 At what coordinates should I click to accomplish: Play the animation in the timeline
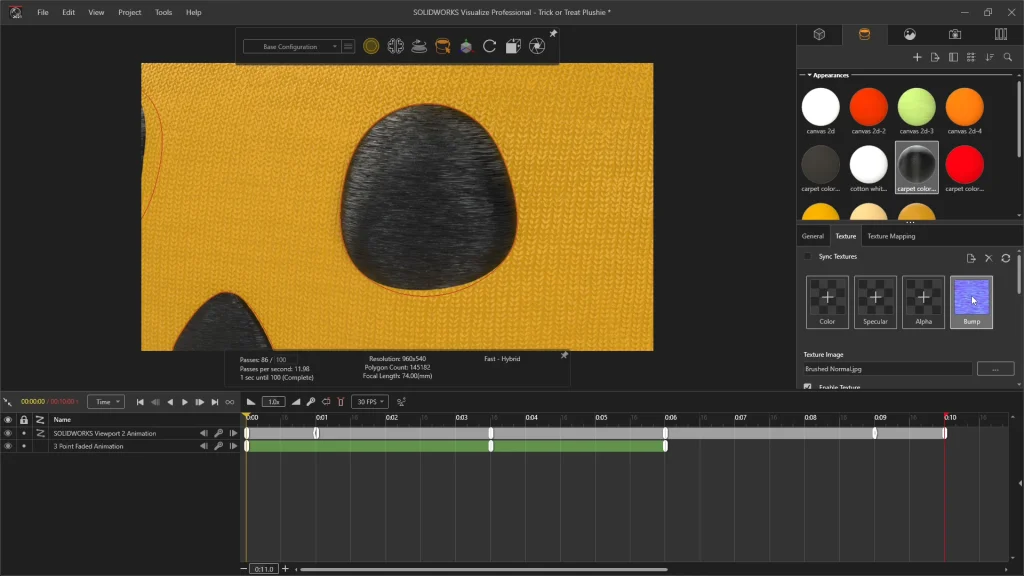185,402
